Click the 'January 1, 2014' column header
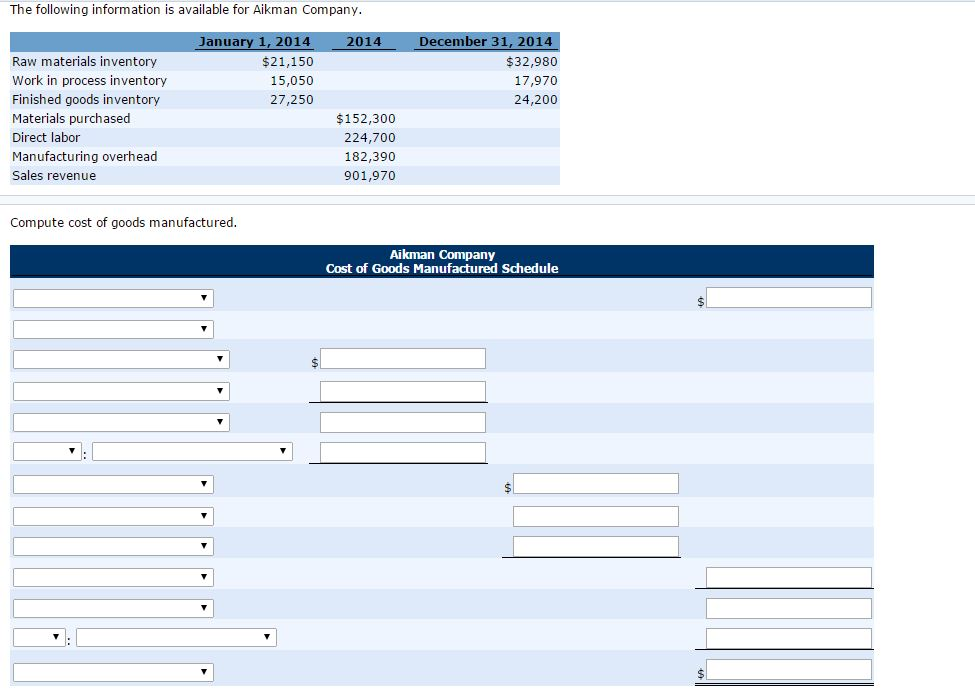 [254, 42]
